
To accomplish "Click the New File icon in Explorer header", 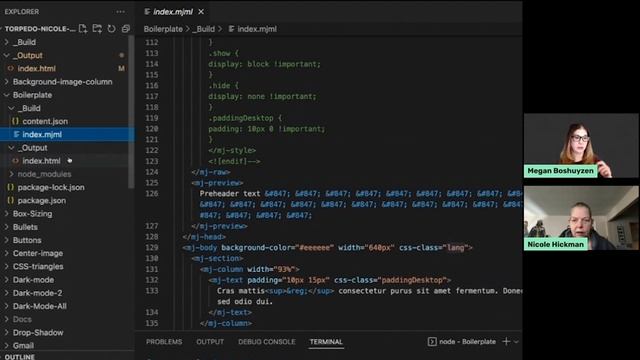I will 83,29.
